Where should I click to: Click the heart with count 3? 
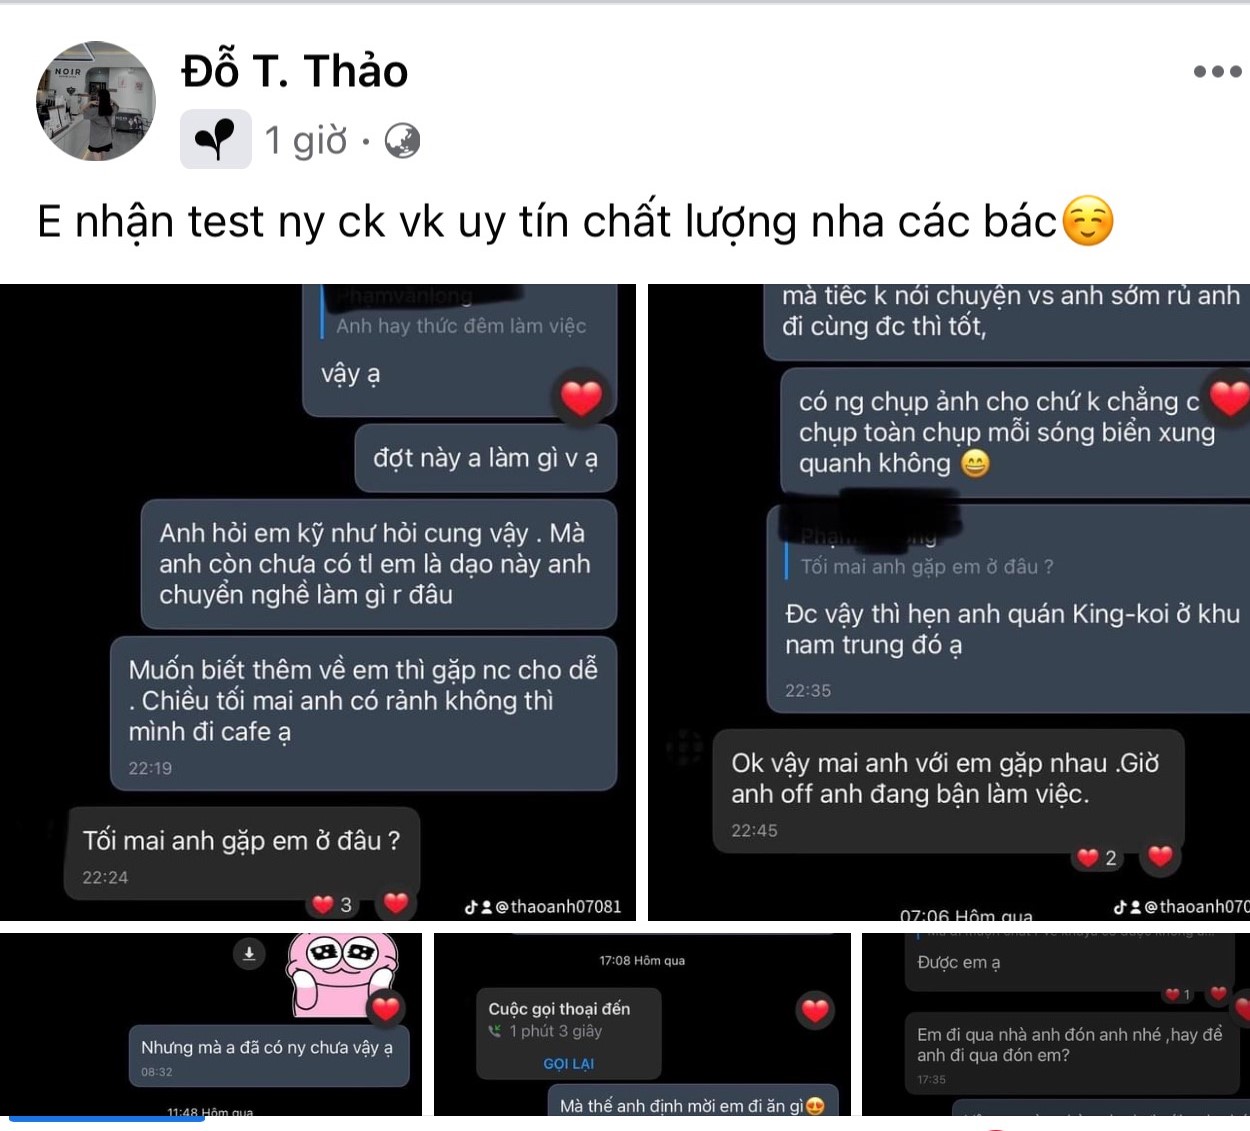click(x=332, y=905)
